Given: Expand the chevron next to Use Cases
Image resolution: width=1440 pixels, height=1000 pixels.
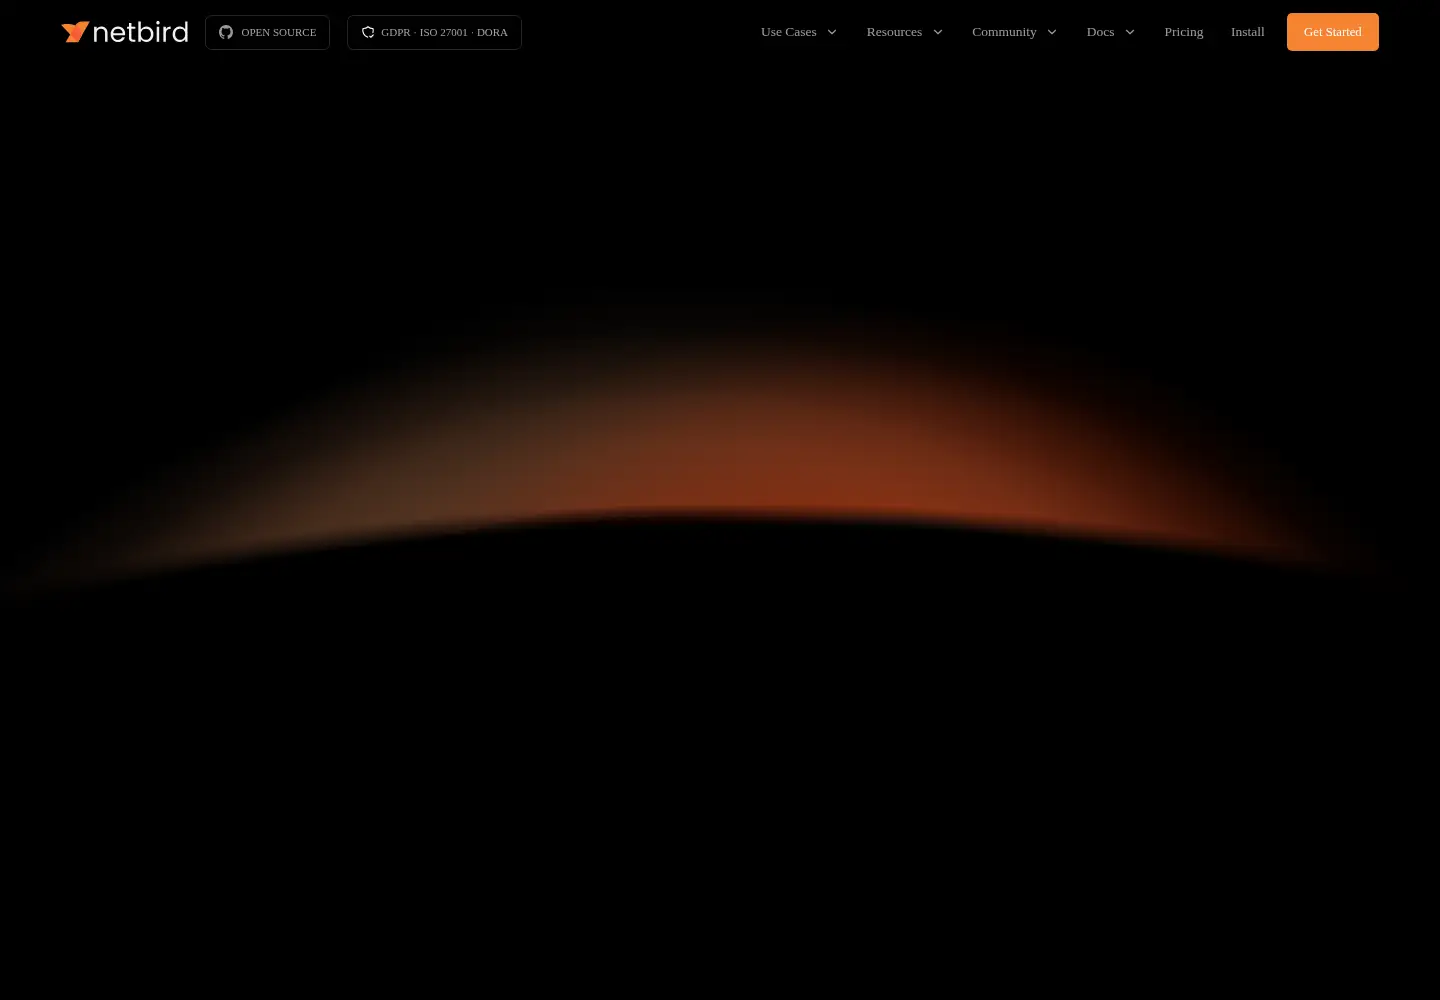Looking at the screenshot, I should coord(831,32).
